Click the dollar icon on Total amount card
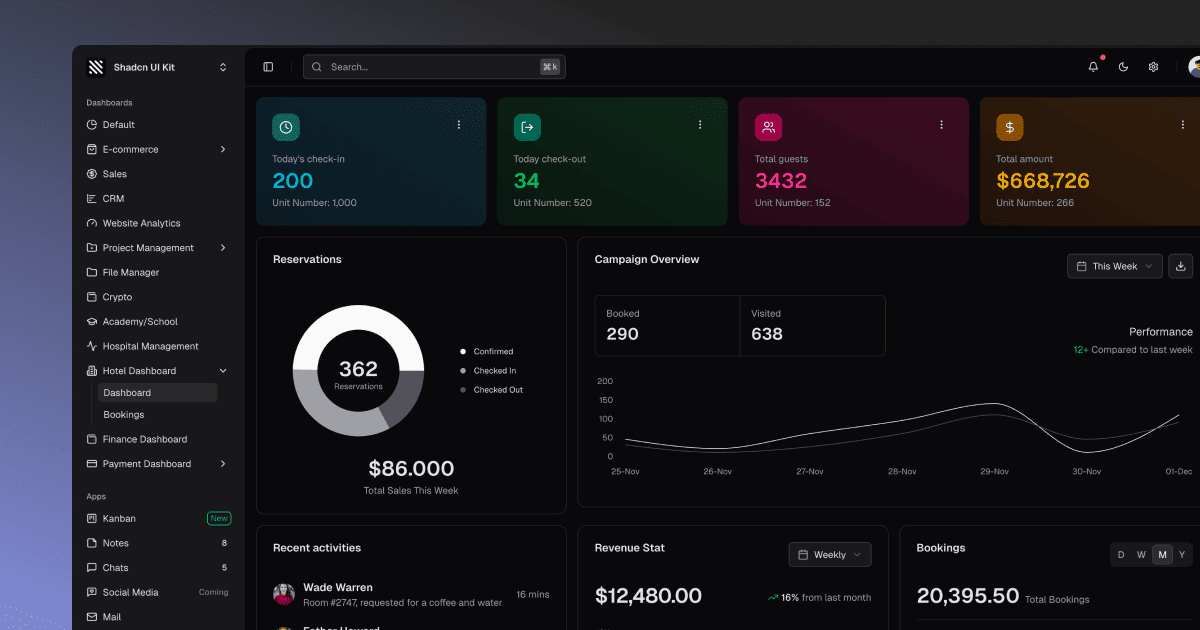Viewport: 1200px width, 630px height. 1009,127
